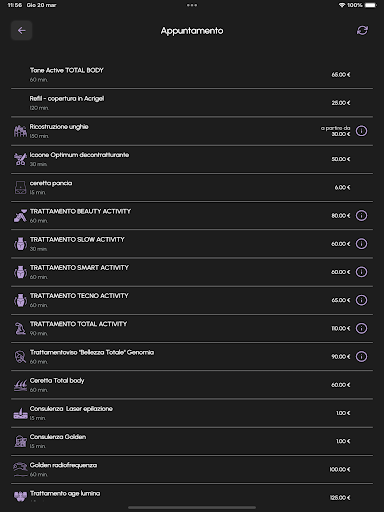Open info for Ricostruzione unghie

[361, 131]
